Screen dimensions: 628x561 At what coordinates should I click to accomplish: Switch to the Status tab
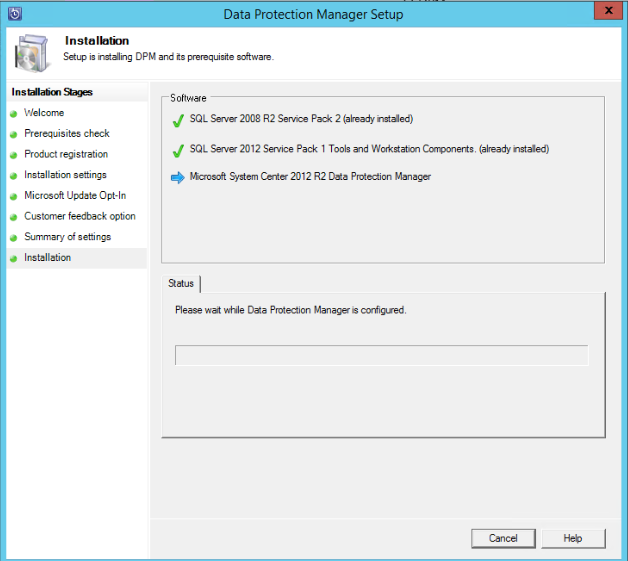(181, 284)
